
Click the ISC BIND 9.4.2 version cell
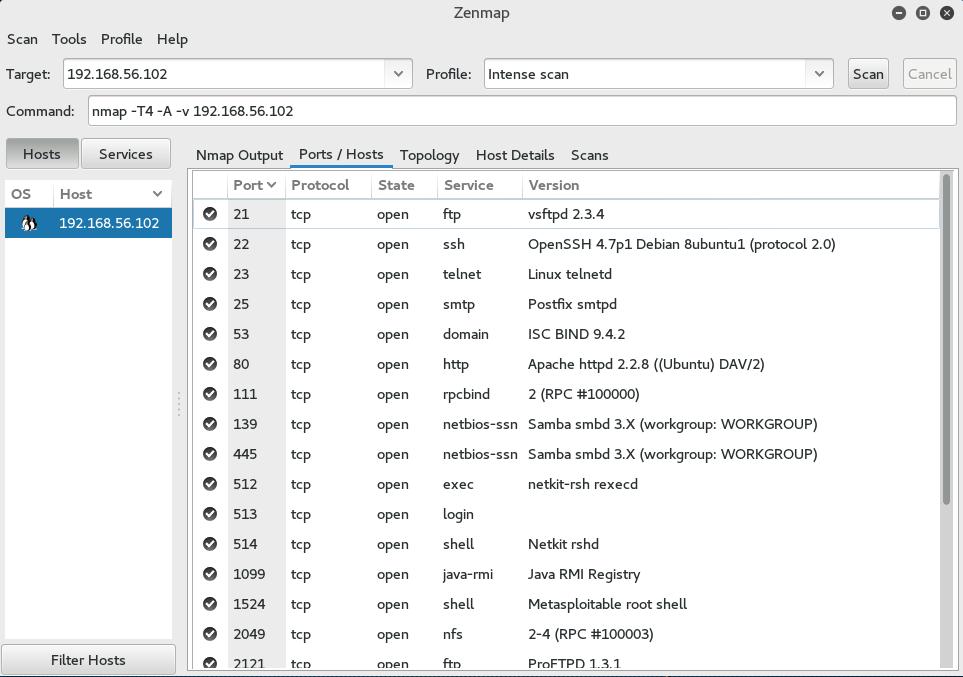[576, 334]
